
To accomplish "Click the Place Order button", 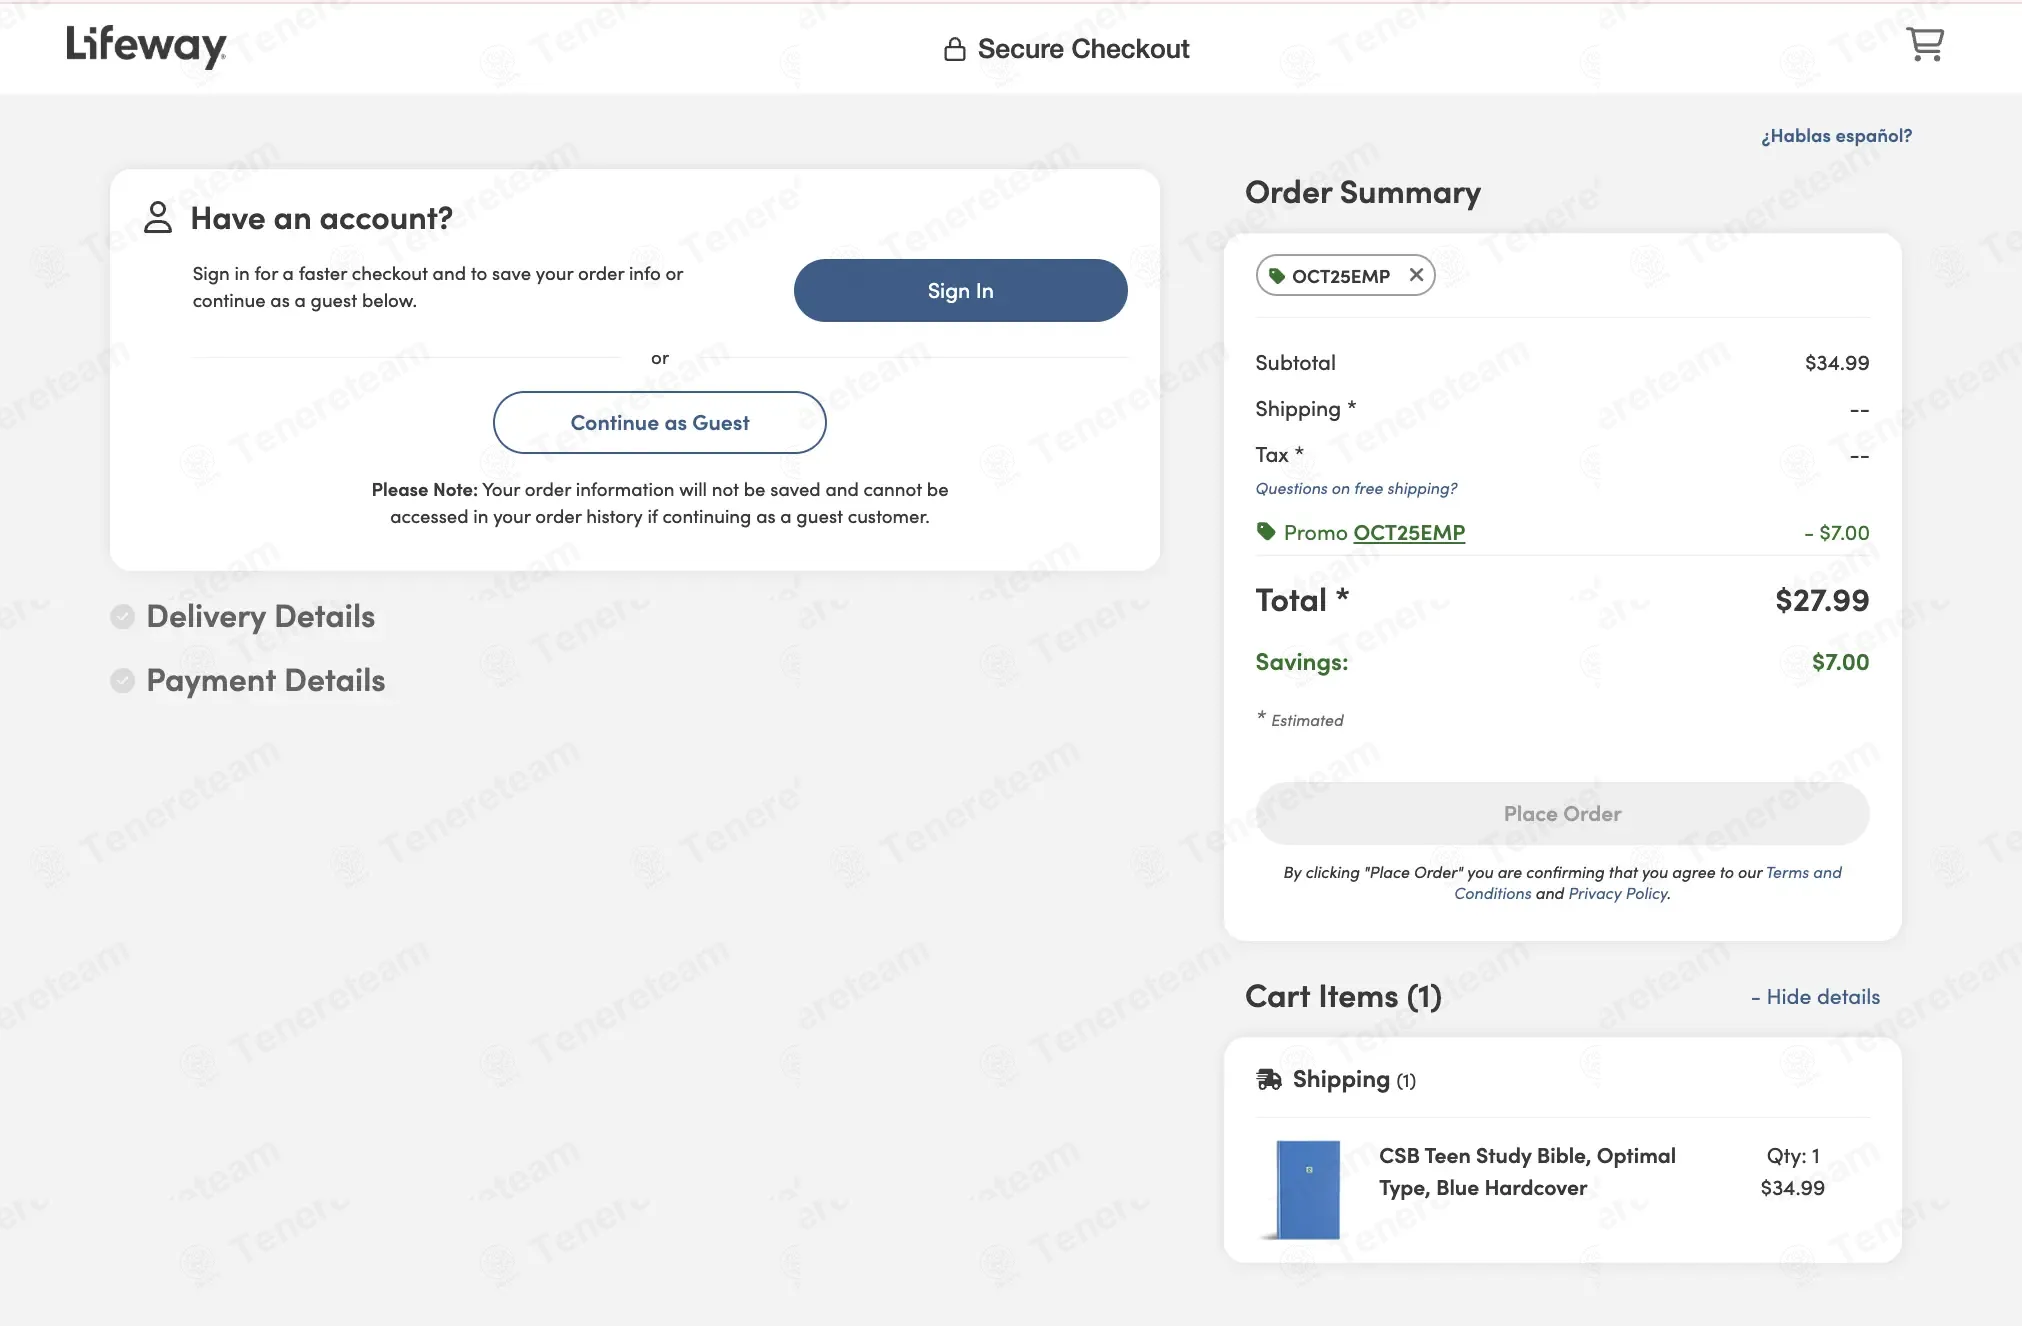I will click(1562, 813).
